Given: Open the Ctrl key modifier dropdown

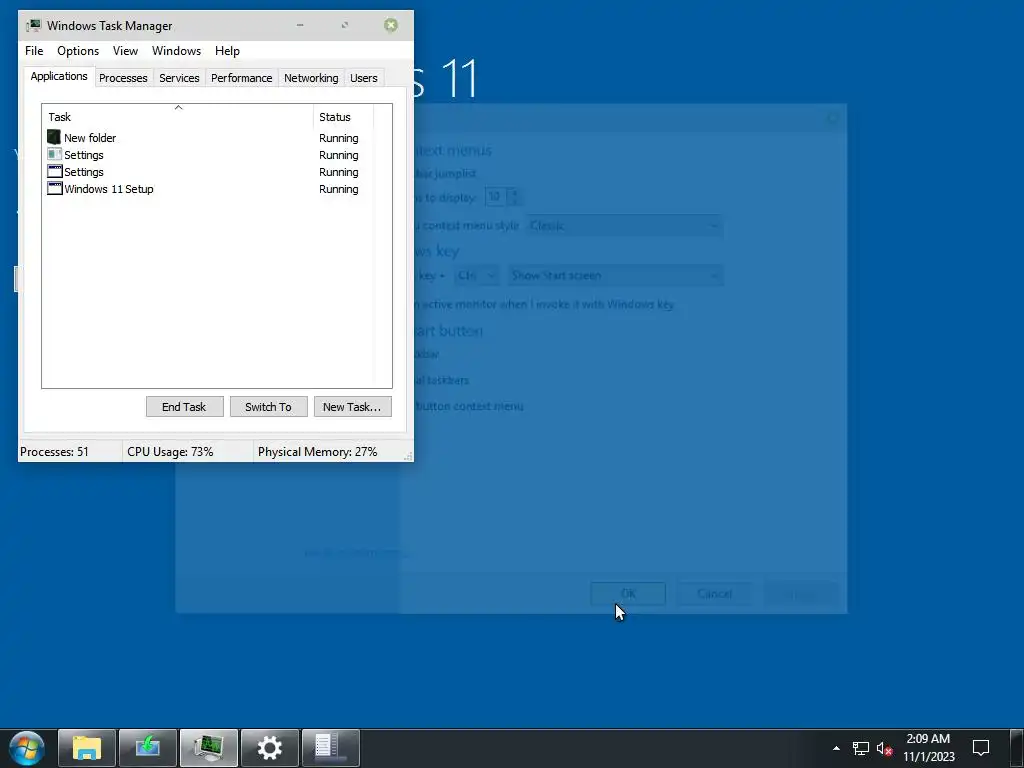Looking at the screenshot, I should click(476, 276).
